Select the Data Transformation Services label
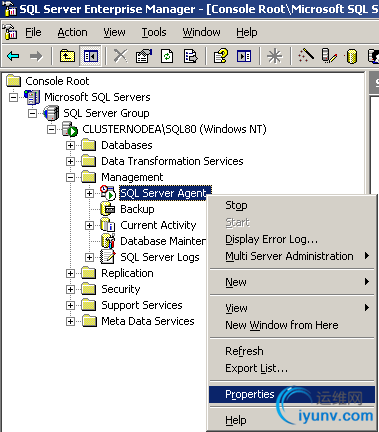The width and height of the screenshot is (379, 432). click(x=172, y=161)
